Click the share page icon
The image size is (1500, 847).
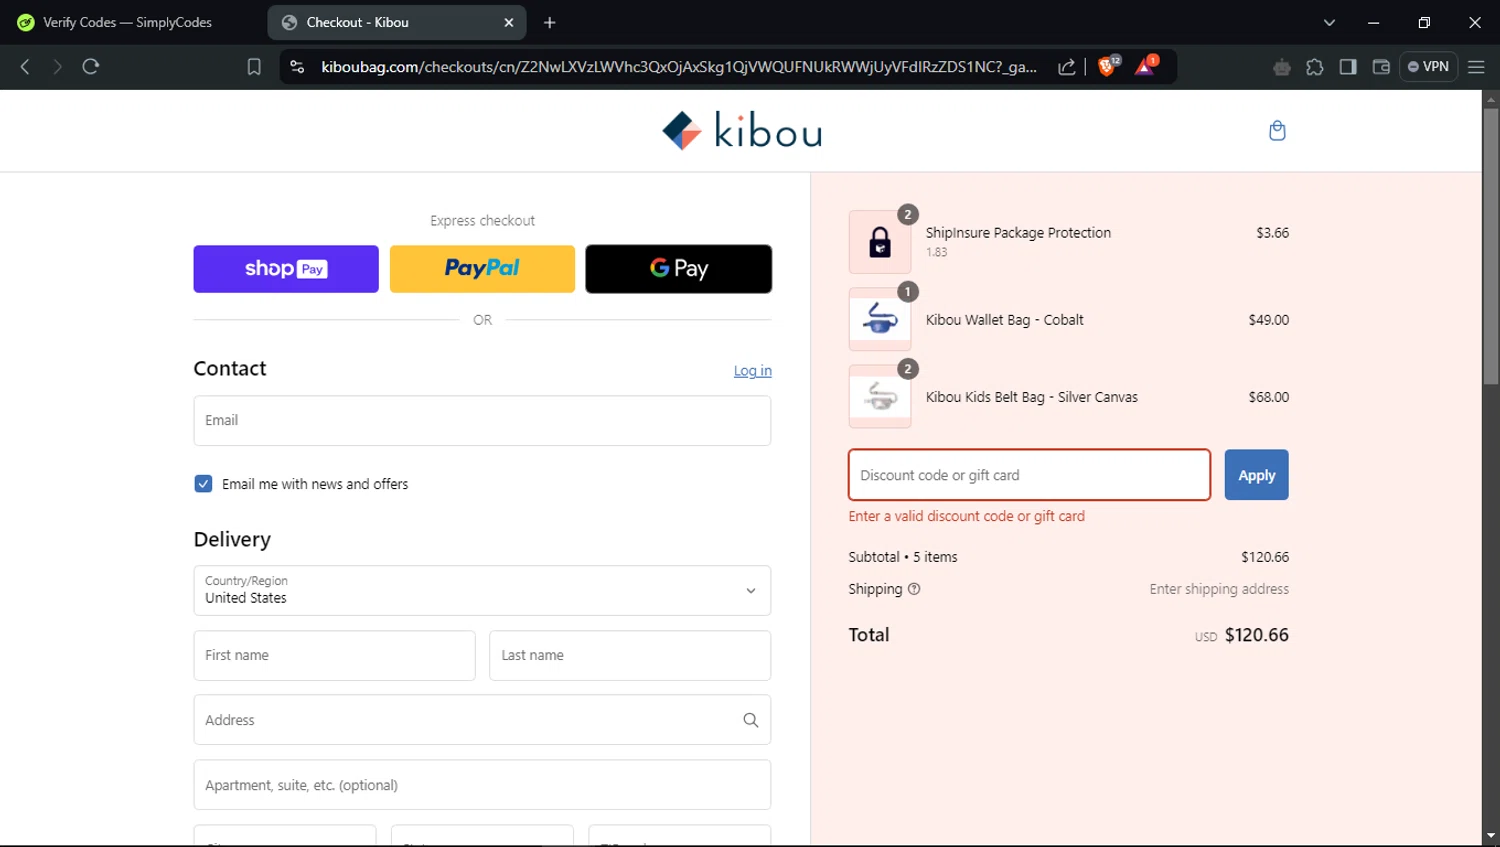tap(1067, 67)
